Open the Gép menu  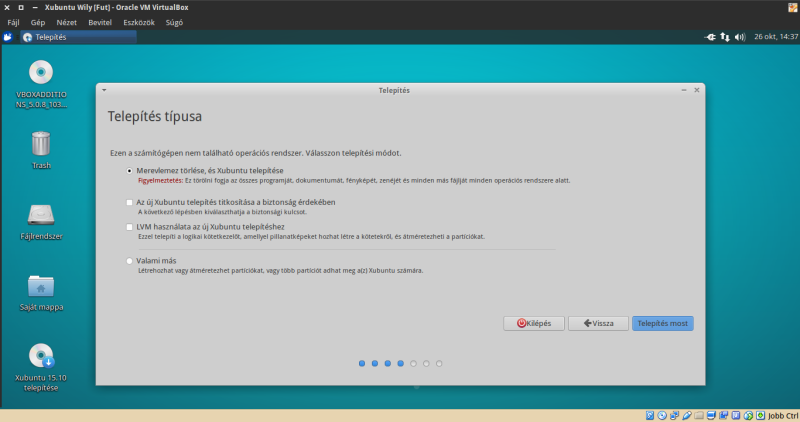(x=38, y=22)
